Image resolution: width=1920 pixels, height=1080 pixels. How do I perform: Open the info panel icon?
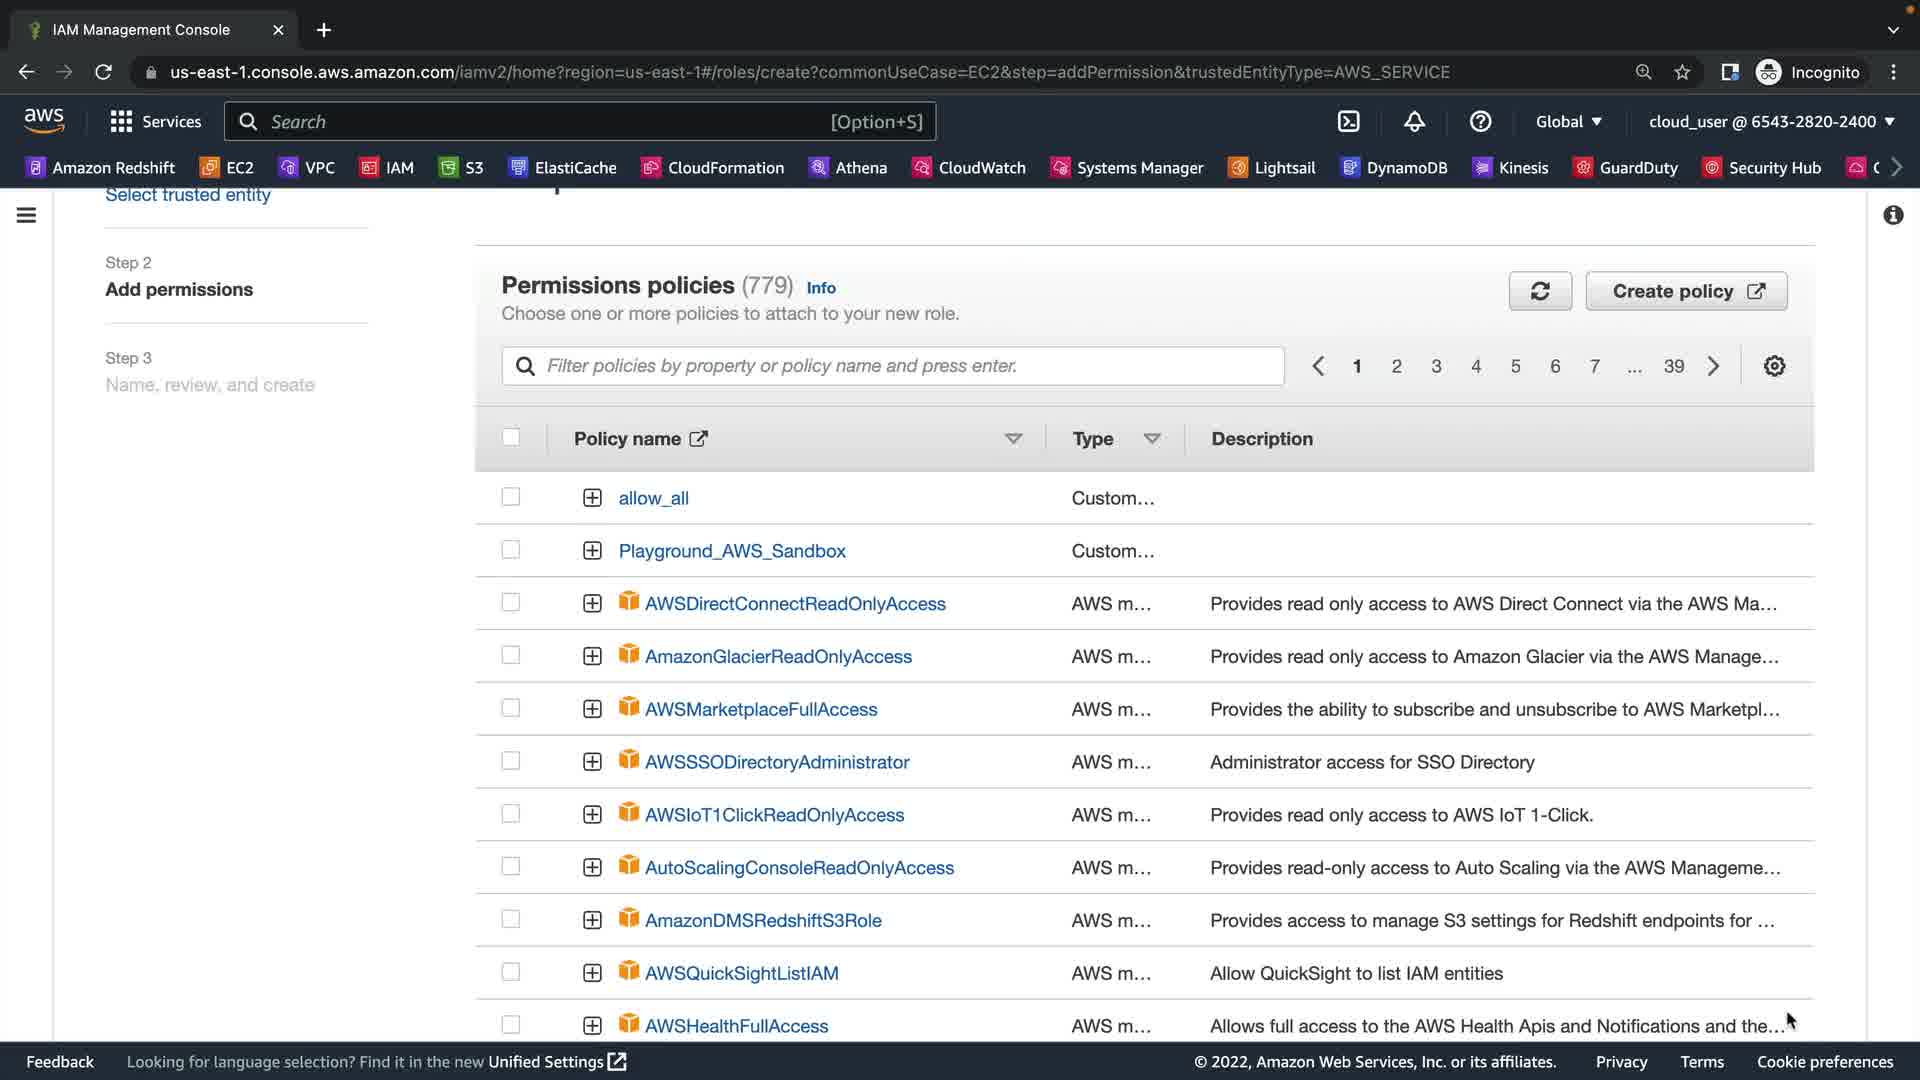1893,215
